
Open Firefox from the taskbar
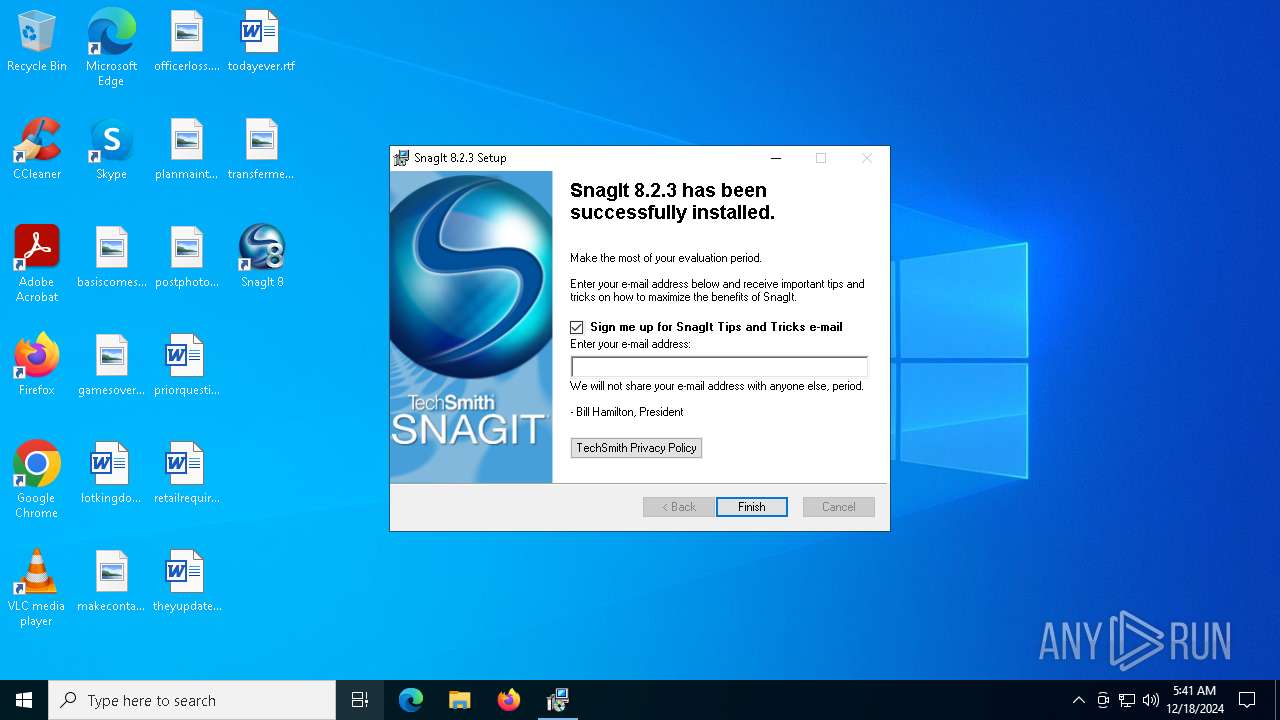(x=509, y=700)
